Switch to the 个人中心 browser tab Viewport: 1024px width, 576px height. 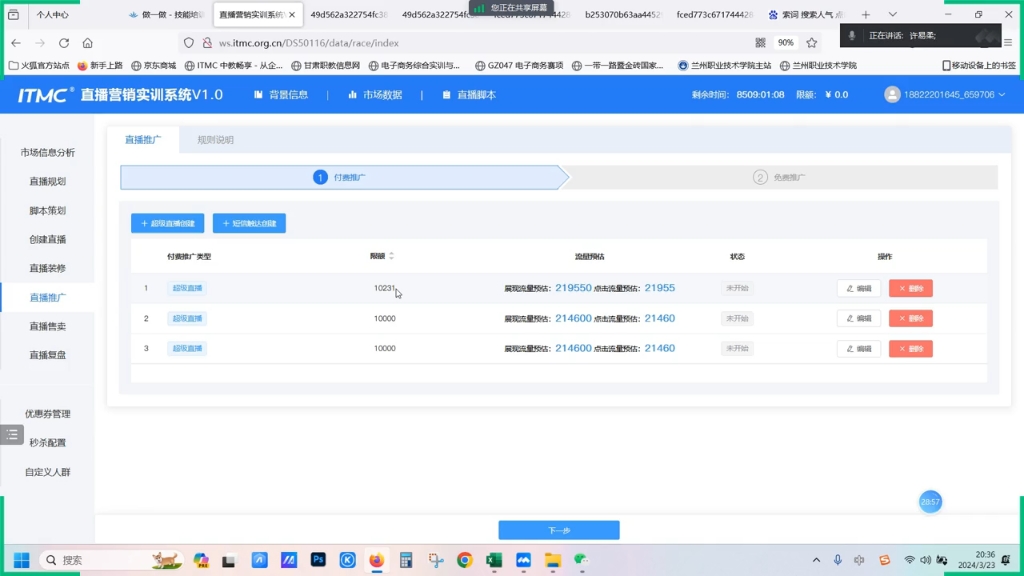pos(52,14)
